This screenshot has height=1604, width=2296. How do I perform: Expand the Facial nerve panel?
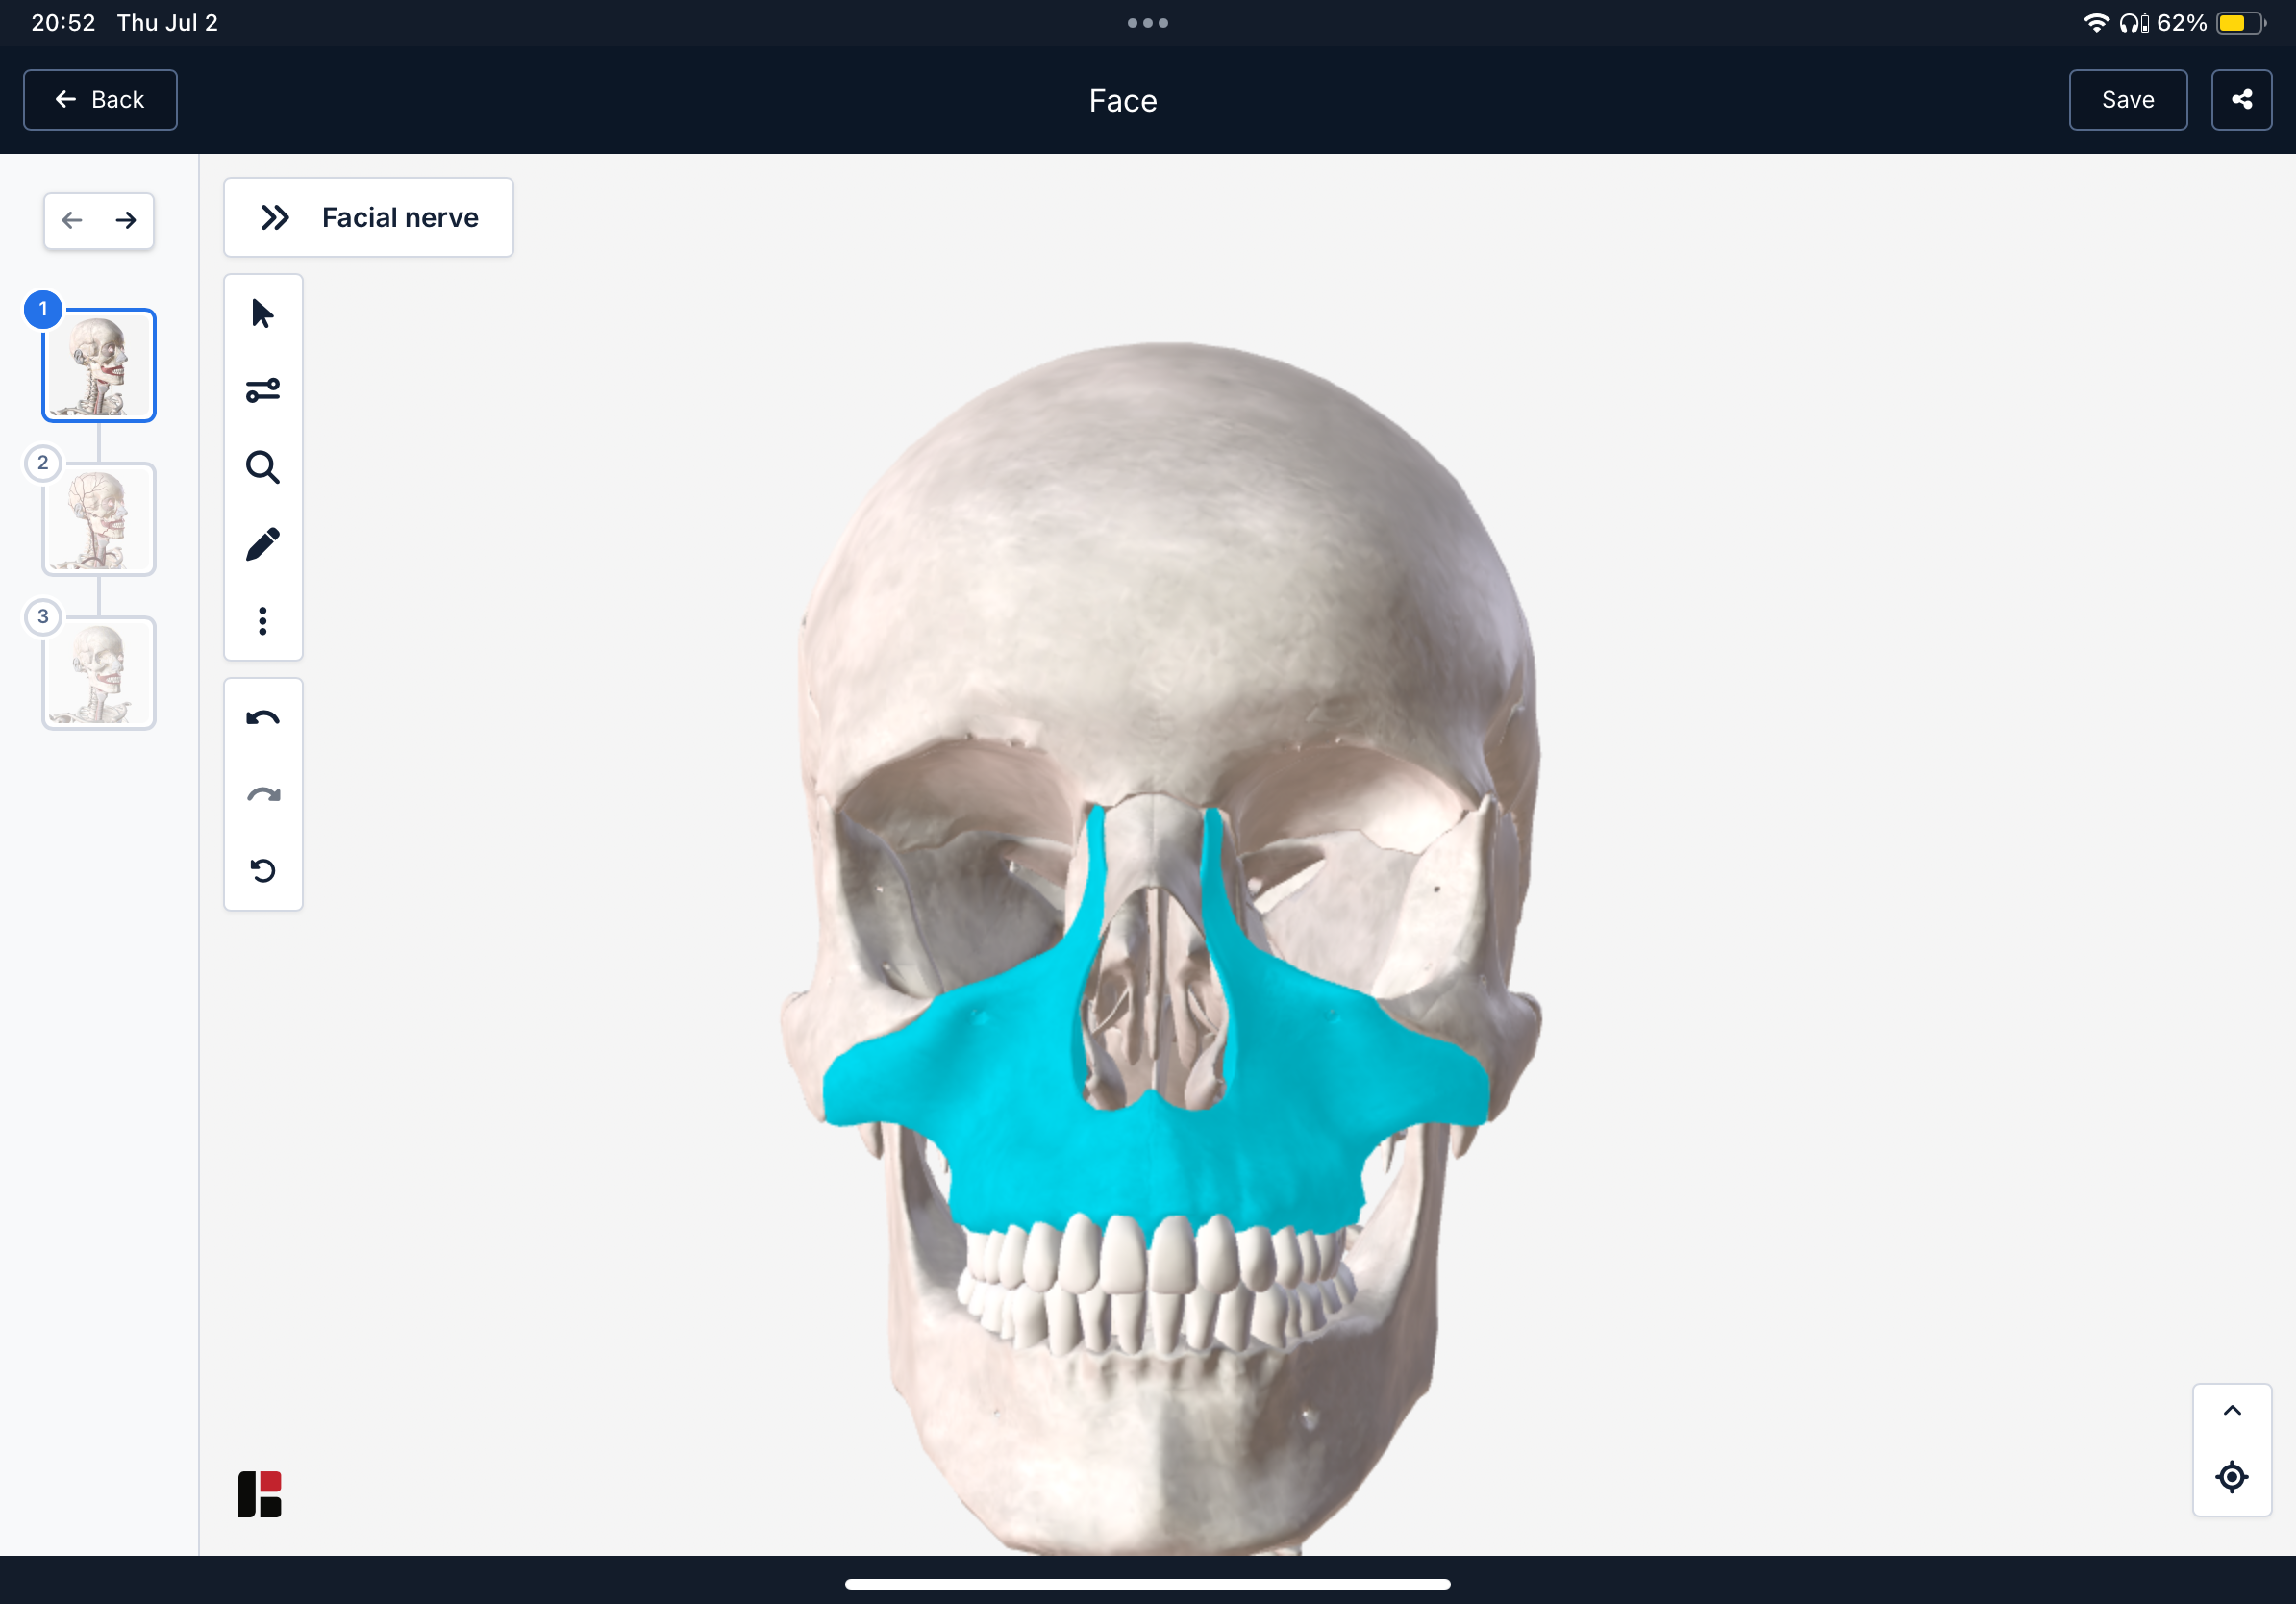click(368, 217)
